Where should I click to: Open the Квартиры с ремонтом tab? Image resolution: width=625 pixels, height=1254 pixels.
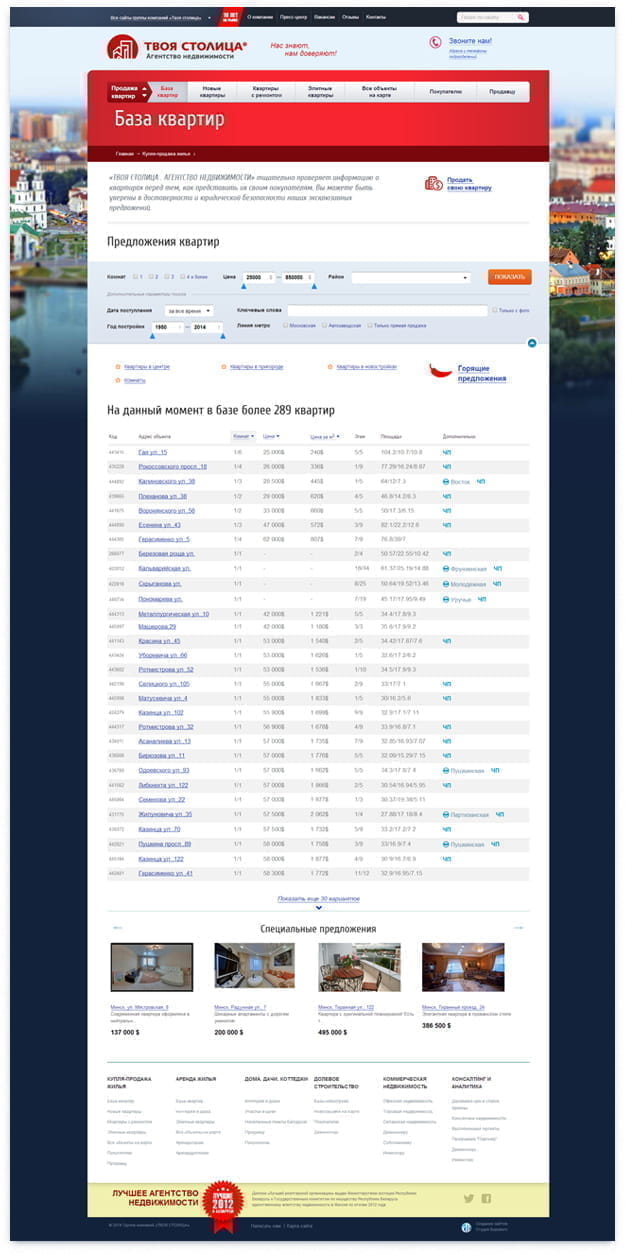tap(266, 92)
